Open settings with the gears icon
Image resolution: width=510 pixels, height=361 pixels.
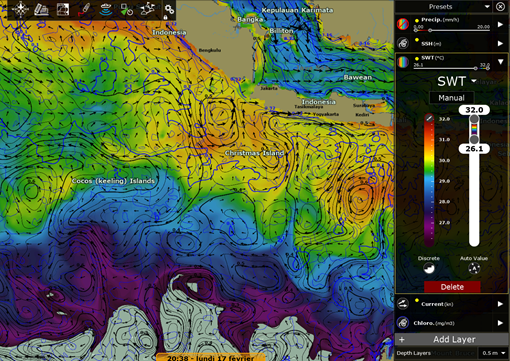click(x=169, y=10)
